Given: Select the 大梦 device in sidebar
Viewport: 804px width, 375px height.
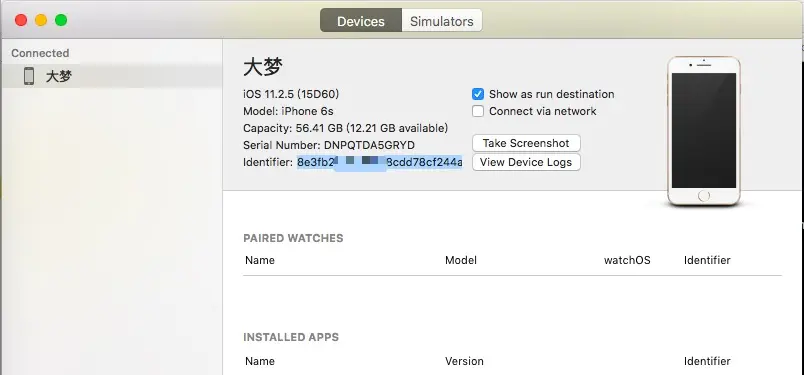Looking at the screenshot, I should pos(112,76).
